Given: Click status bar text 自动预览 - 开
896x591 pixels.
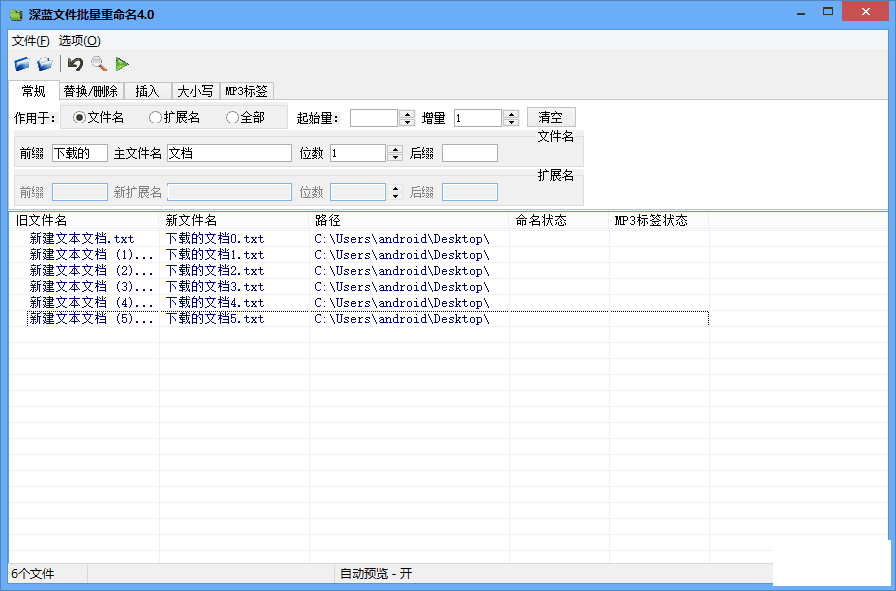Looking at the screenshot, I should click(x=376, y=573).
